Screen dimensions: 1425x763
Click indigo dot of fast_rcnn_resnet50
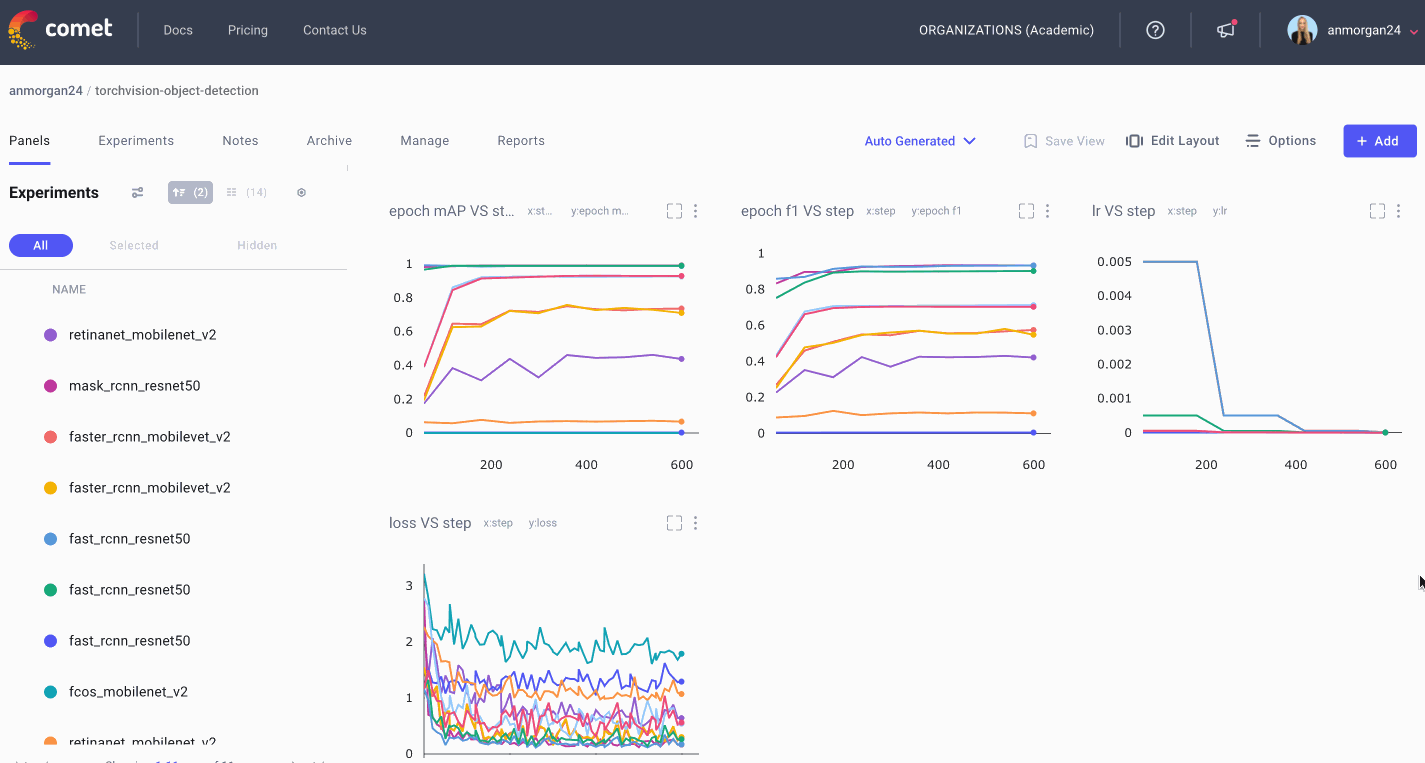(x=51, y=641)
